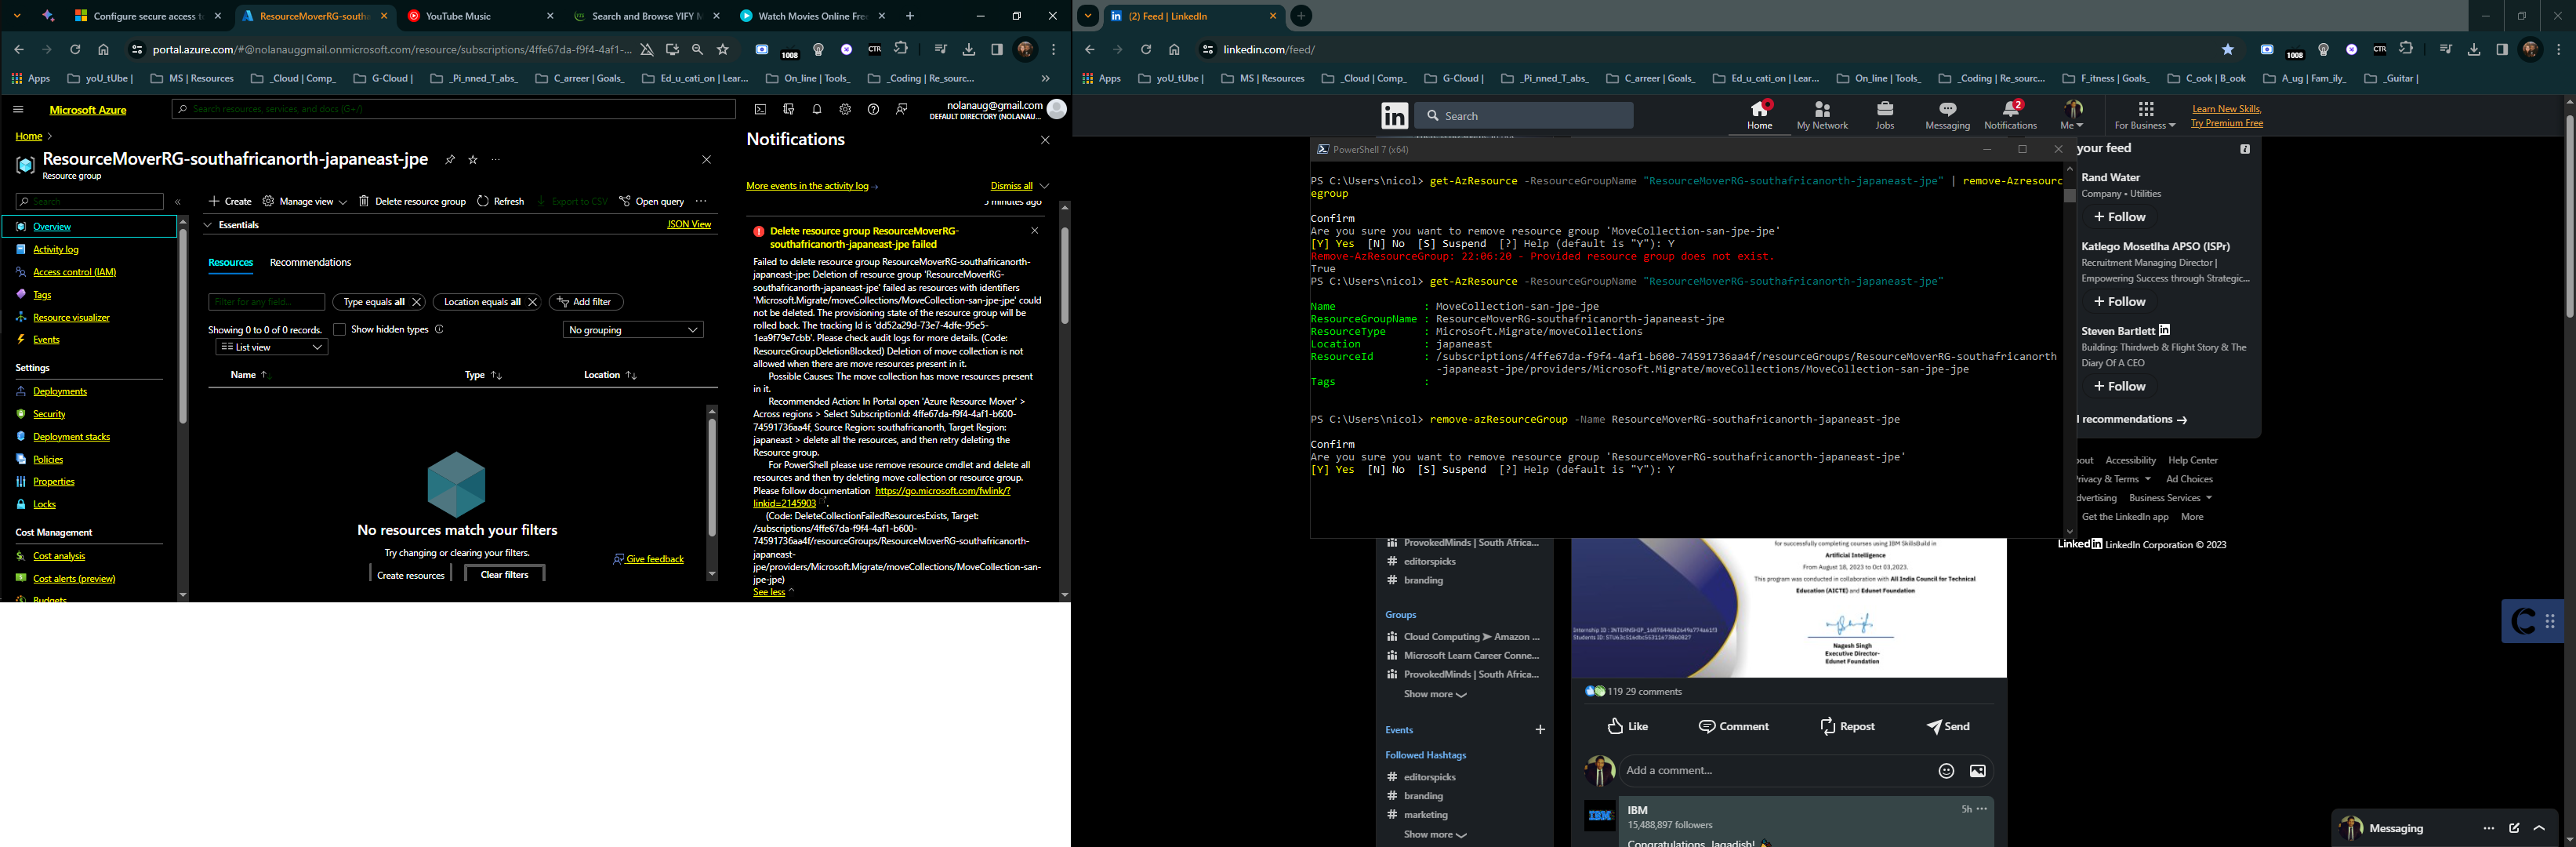The width and height of the screenshot is (2576, 847).
Task: Switch to Resources tab
Action: pyautogui.click(x=230, y=263)
